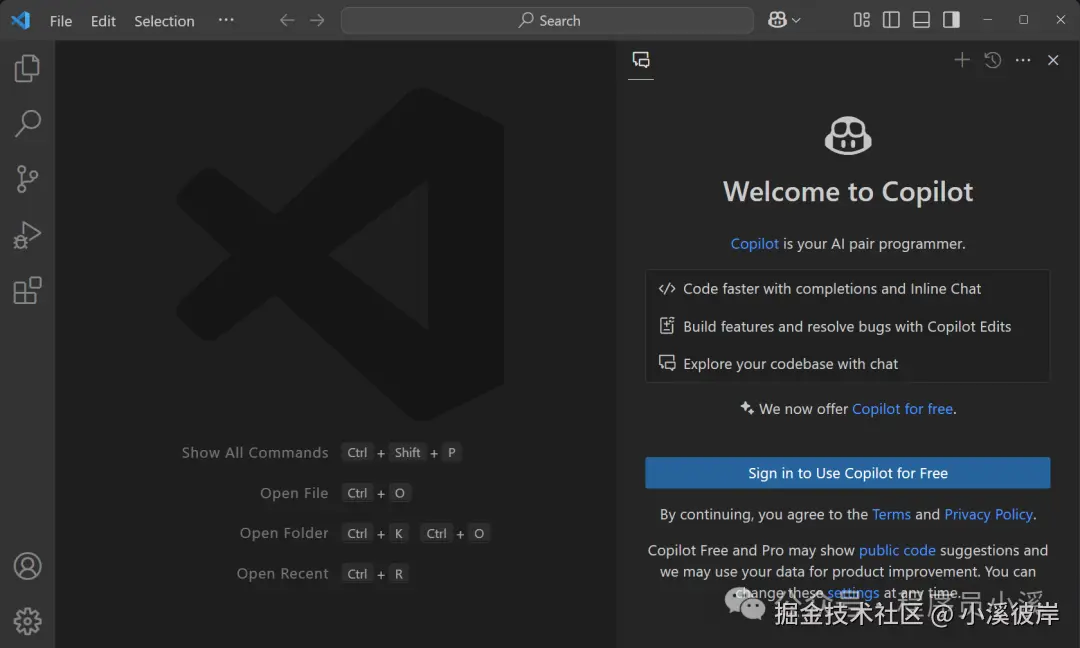This screenshot has width=1080, height=648.
Task: Click the large Copilot logo
Action: (848, 135)
